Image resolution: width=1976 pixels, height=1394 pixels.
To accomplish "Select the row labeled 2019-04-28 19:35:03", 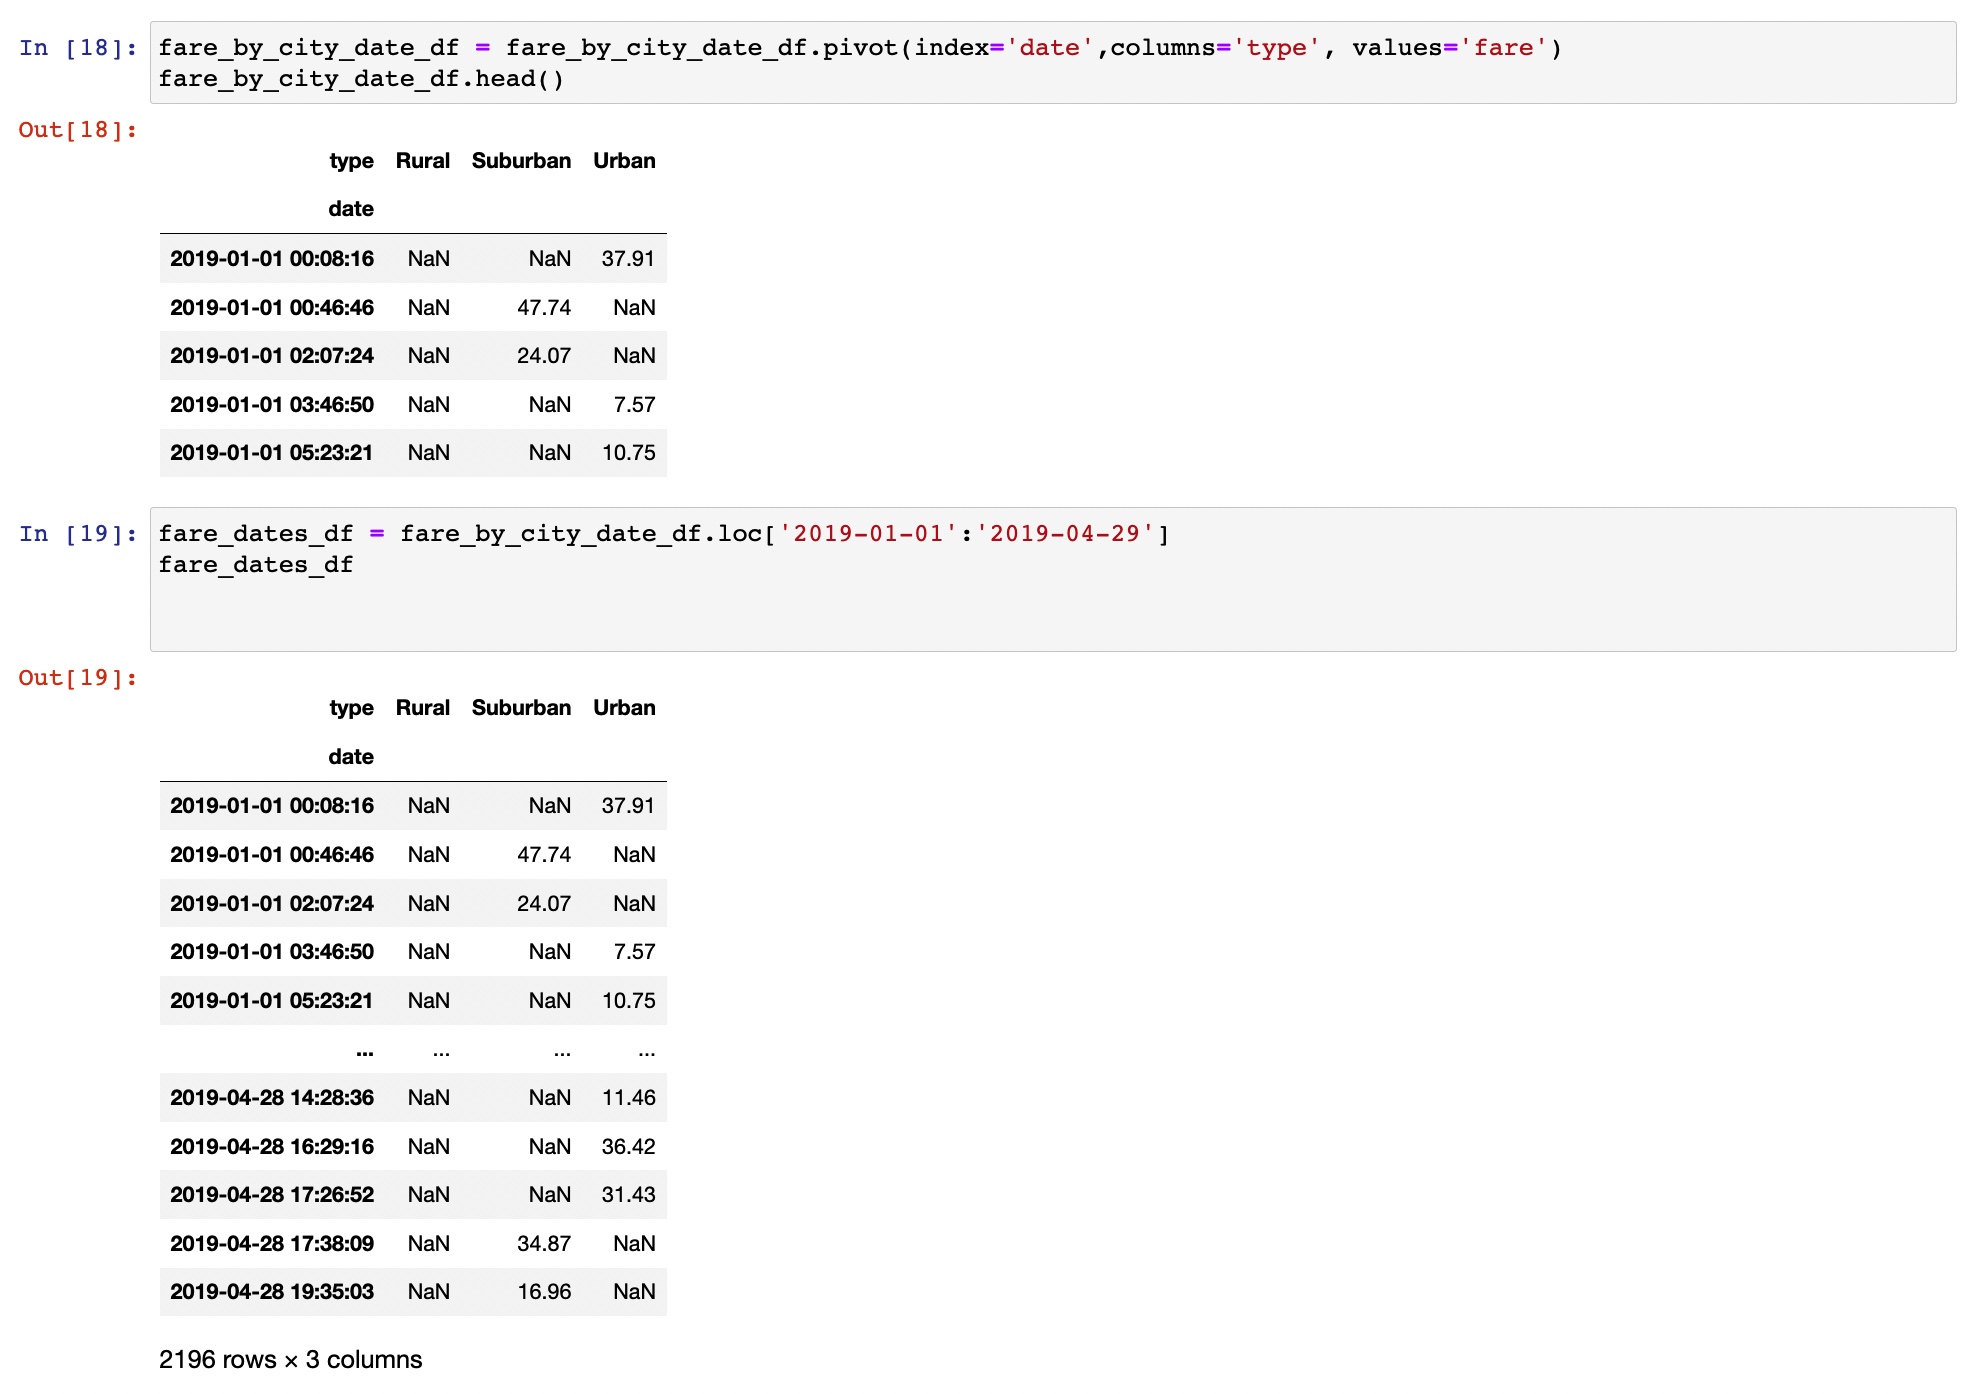I will pos(273,1291).
